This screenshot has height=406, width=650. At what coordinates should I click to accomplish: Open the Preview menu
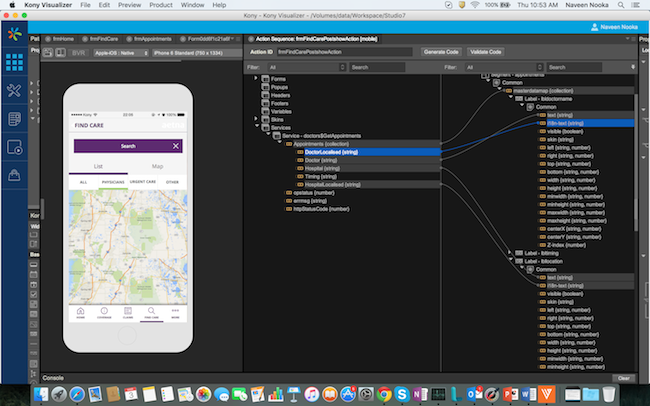(129, 5)
